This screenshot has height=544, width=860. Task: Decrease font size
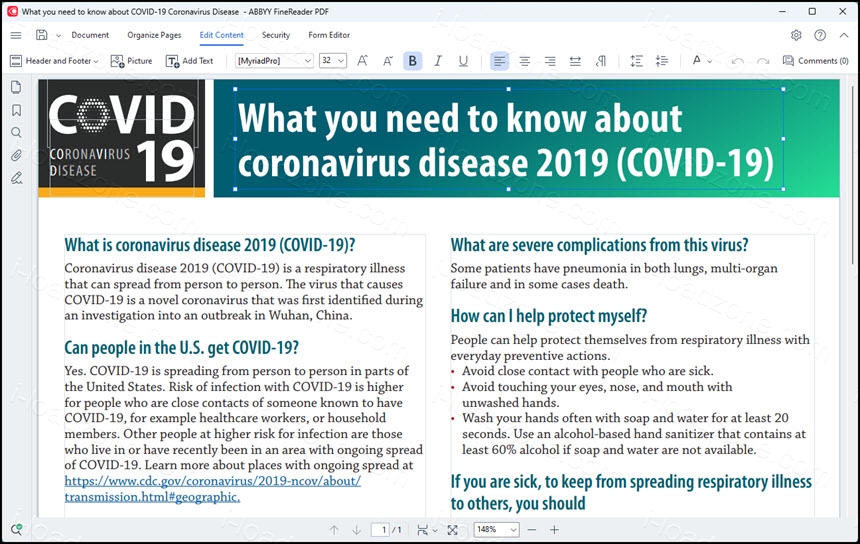click(388, 61)
